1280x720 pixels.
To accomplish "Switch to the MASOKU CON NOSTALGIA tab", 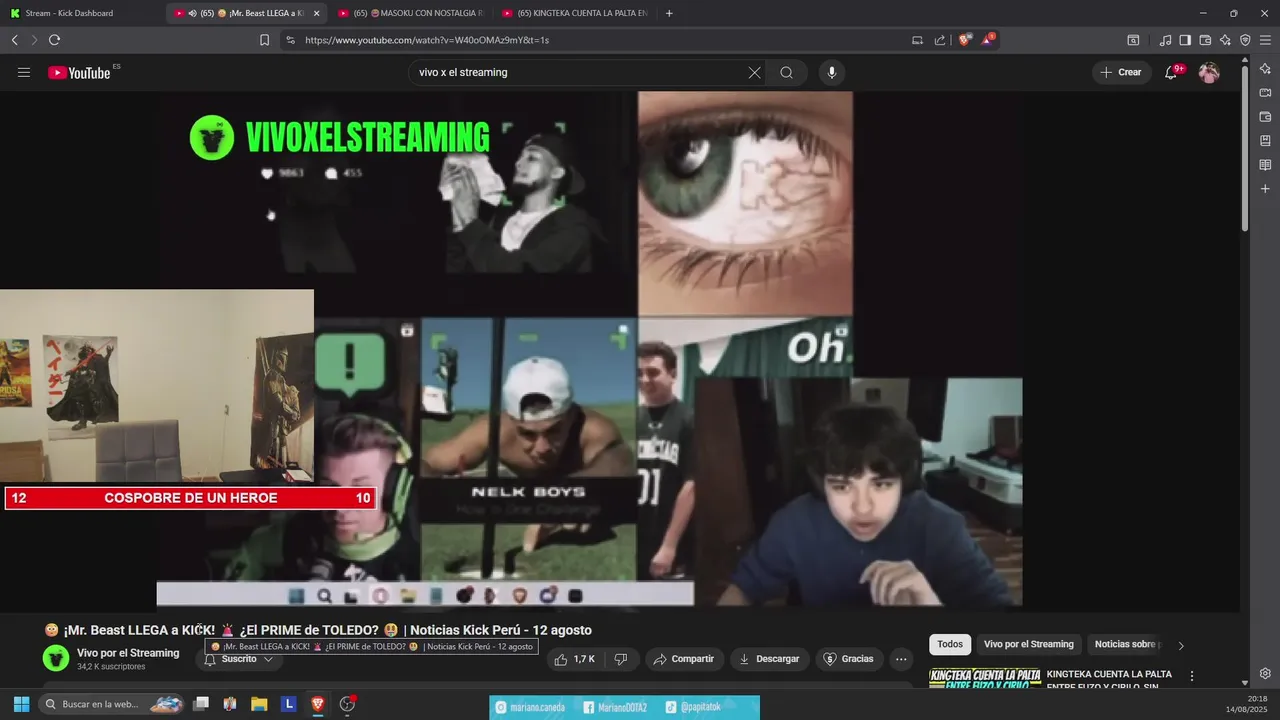I will [x=410, y=13].
